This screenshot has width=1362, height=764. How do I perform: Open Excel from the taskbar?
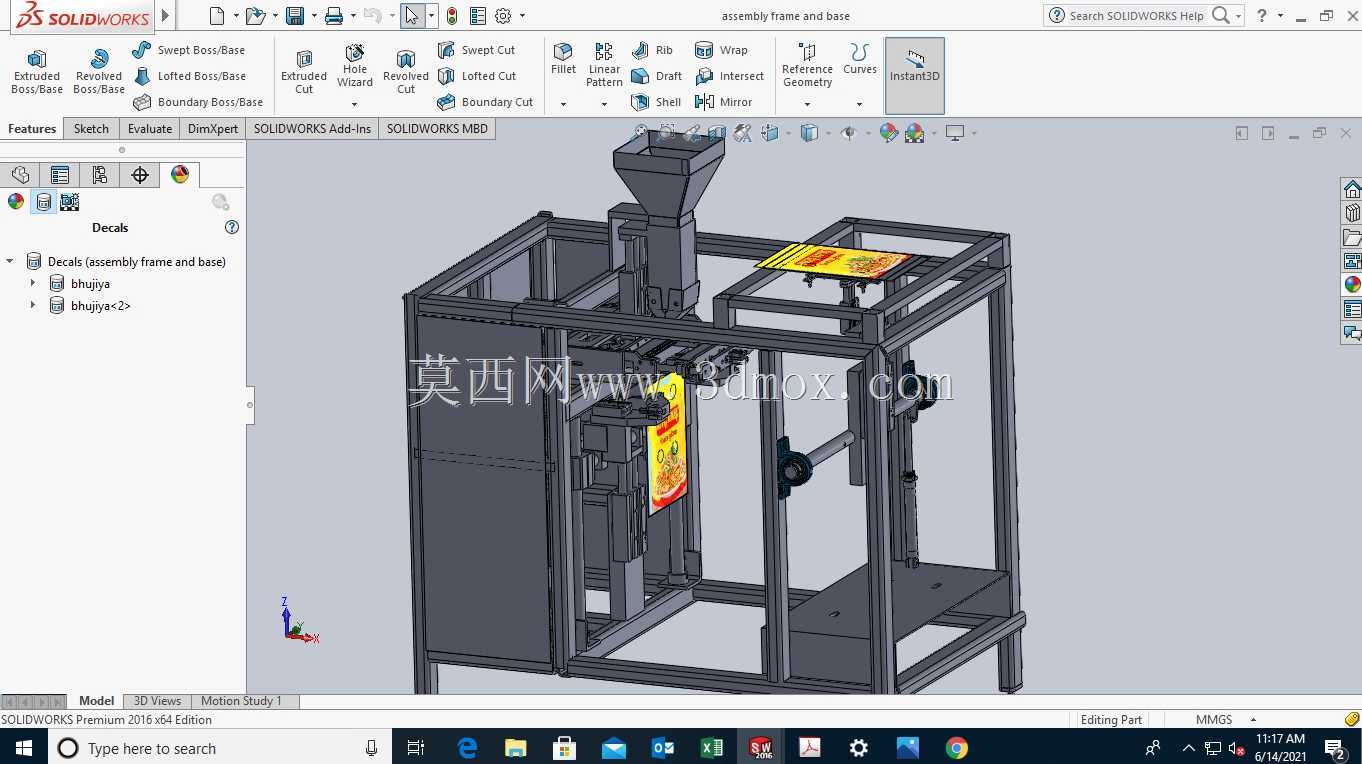711,748
